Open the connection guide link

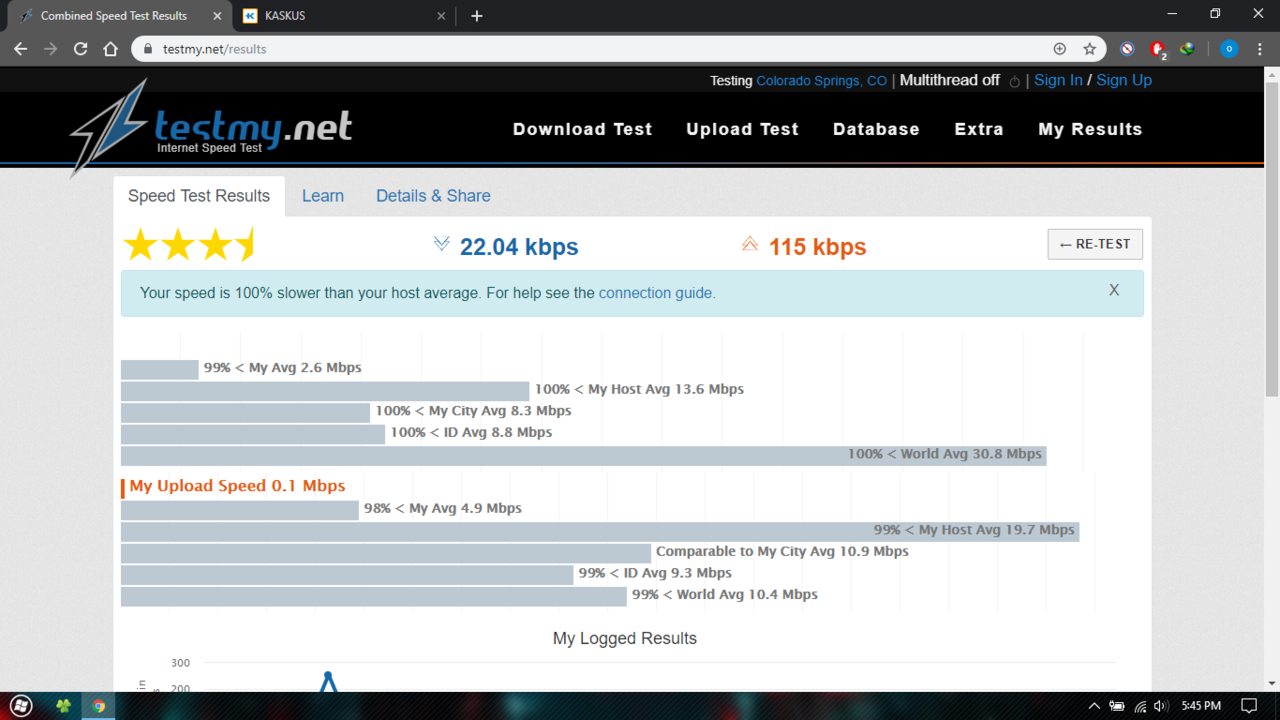[x=655, y=293]
